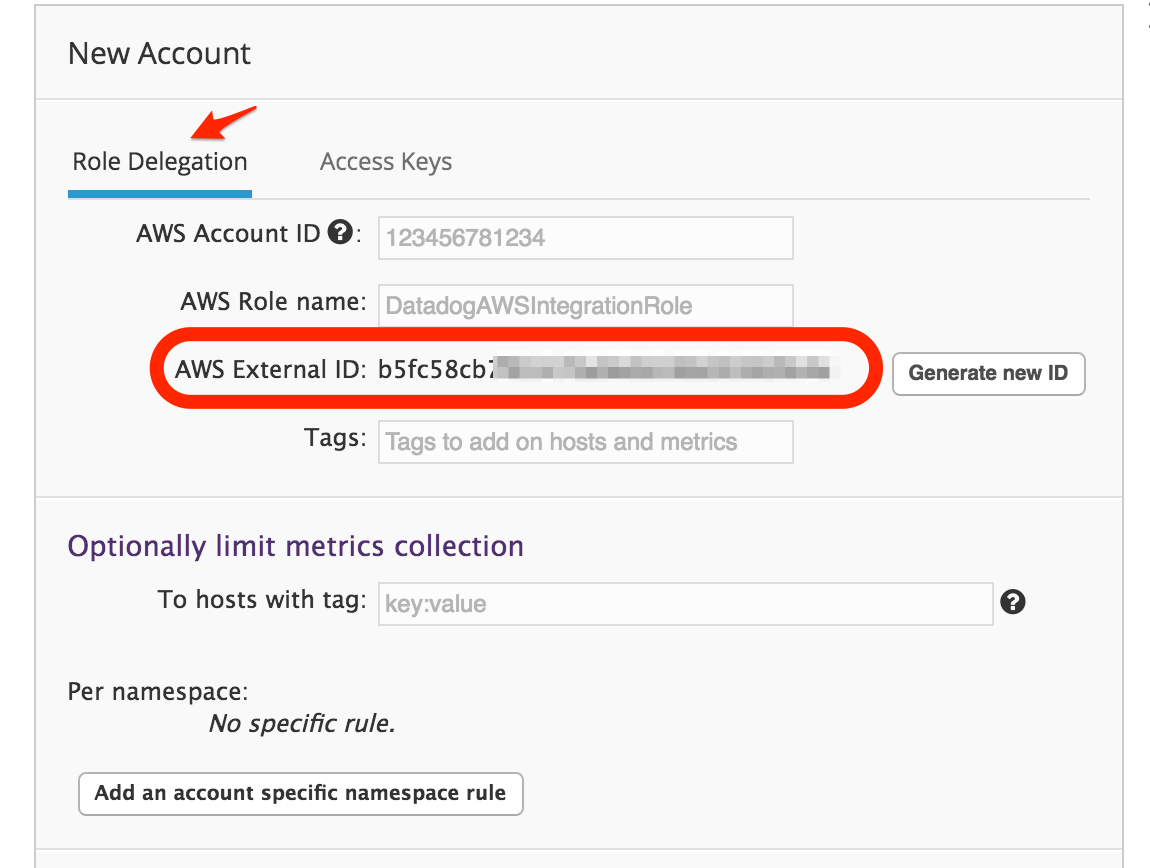
Task: Click the active tab underline indicator
Action: 159,192
